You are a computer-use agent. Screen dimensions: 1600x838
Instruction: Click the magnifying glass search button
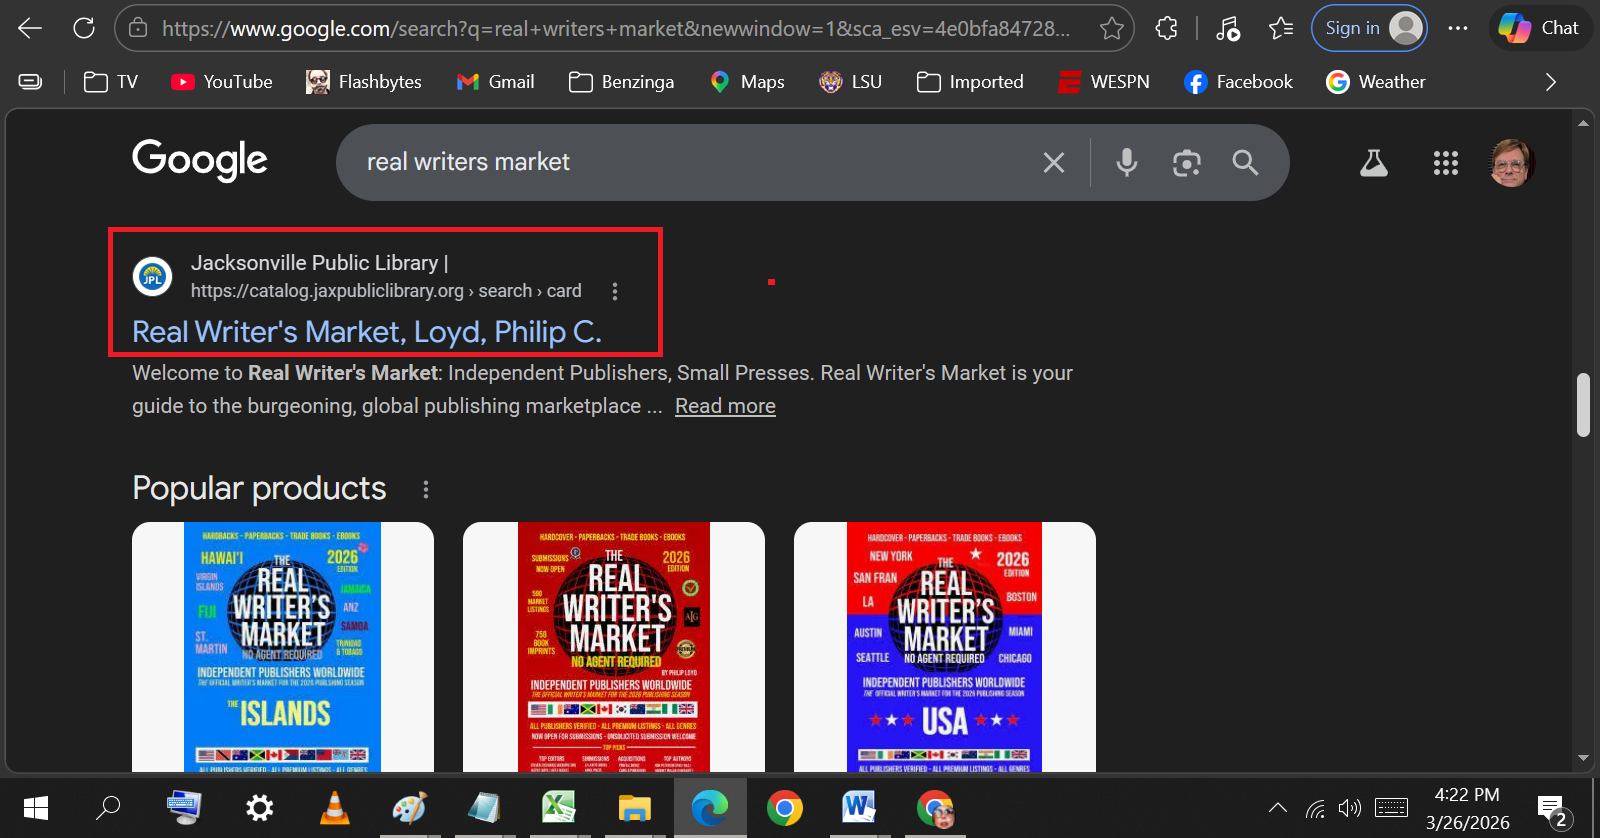click(x=1245, y=163)
